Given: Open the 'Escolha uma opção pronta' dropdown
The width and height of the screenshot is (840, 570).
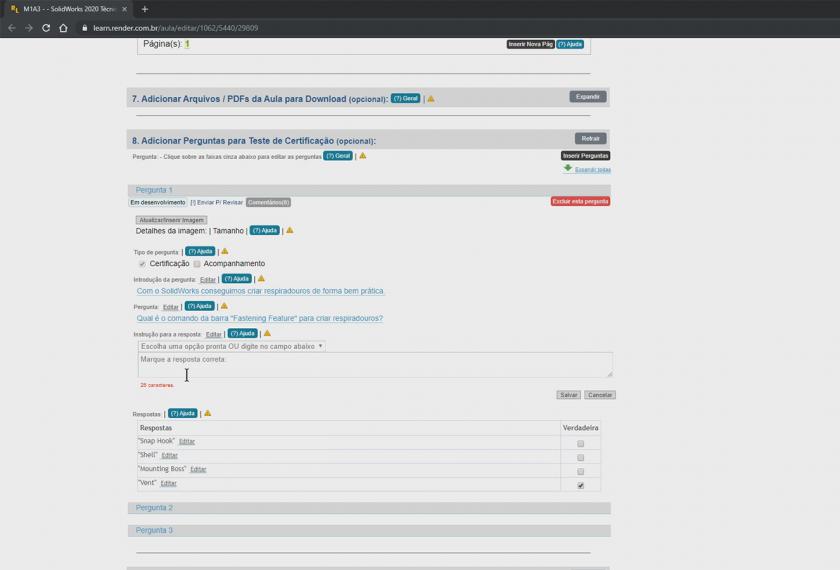Looking at the screenshot, I should pos(231,346).
